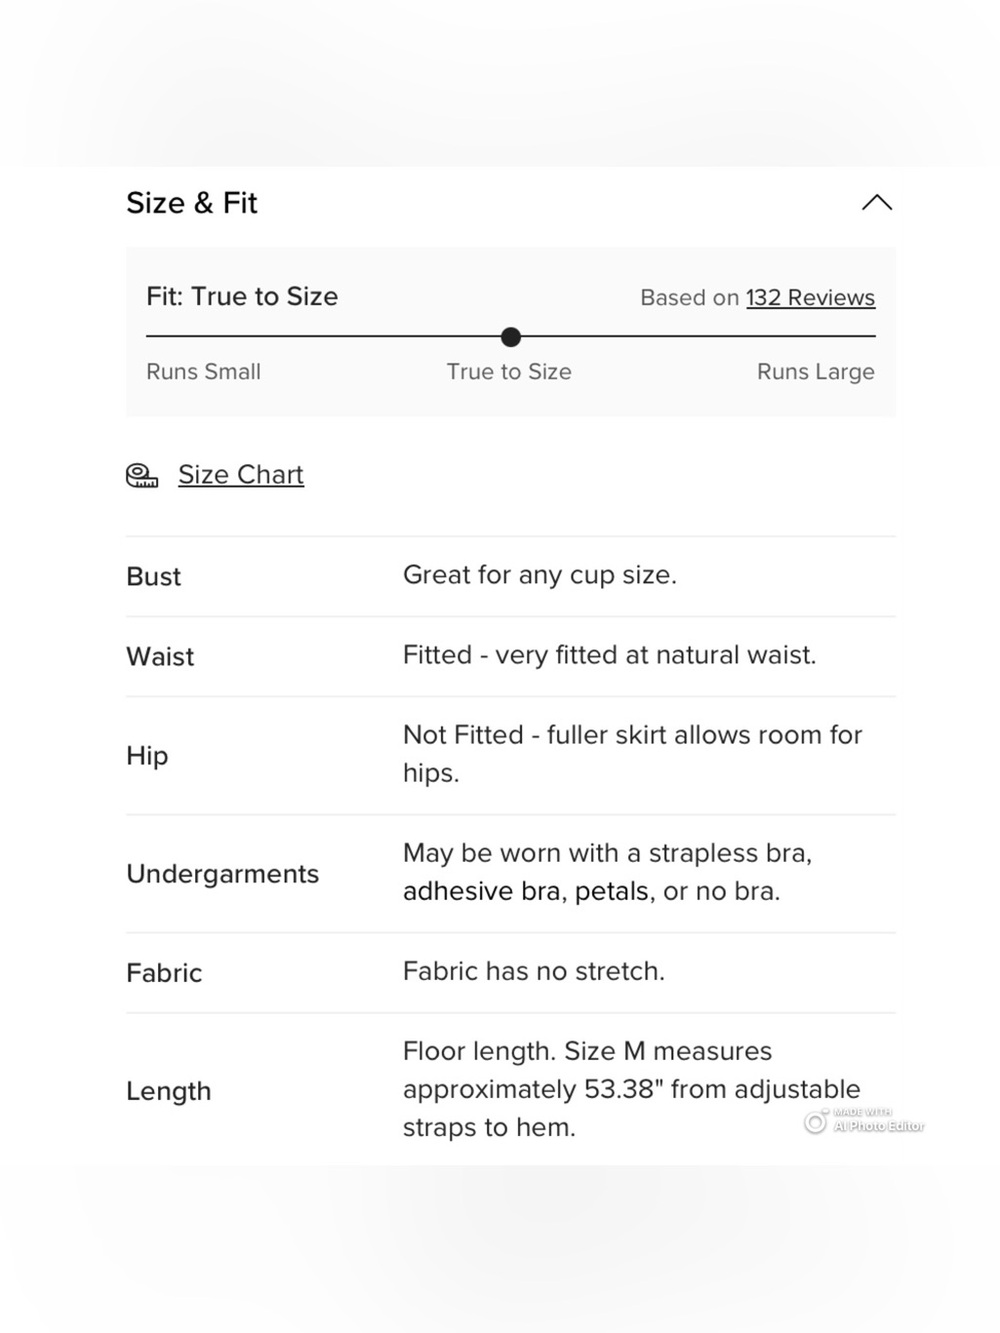Click the Floor length measurement description

pos(632,1089)
